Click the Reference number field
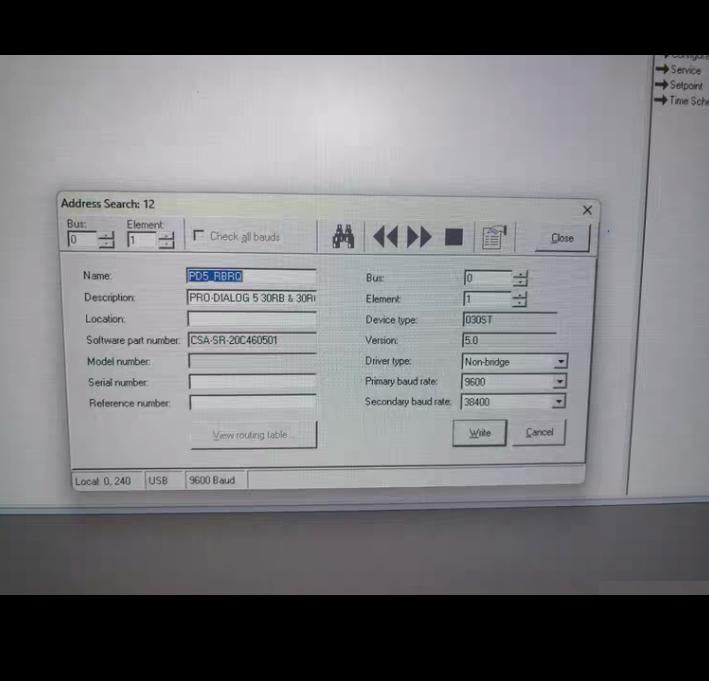Viewport: 709px width, 681px height. [253, 402]
